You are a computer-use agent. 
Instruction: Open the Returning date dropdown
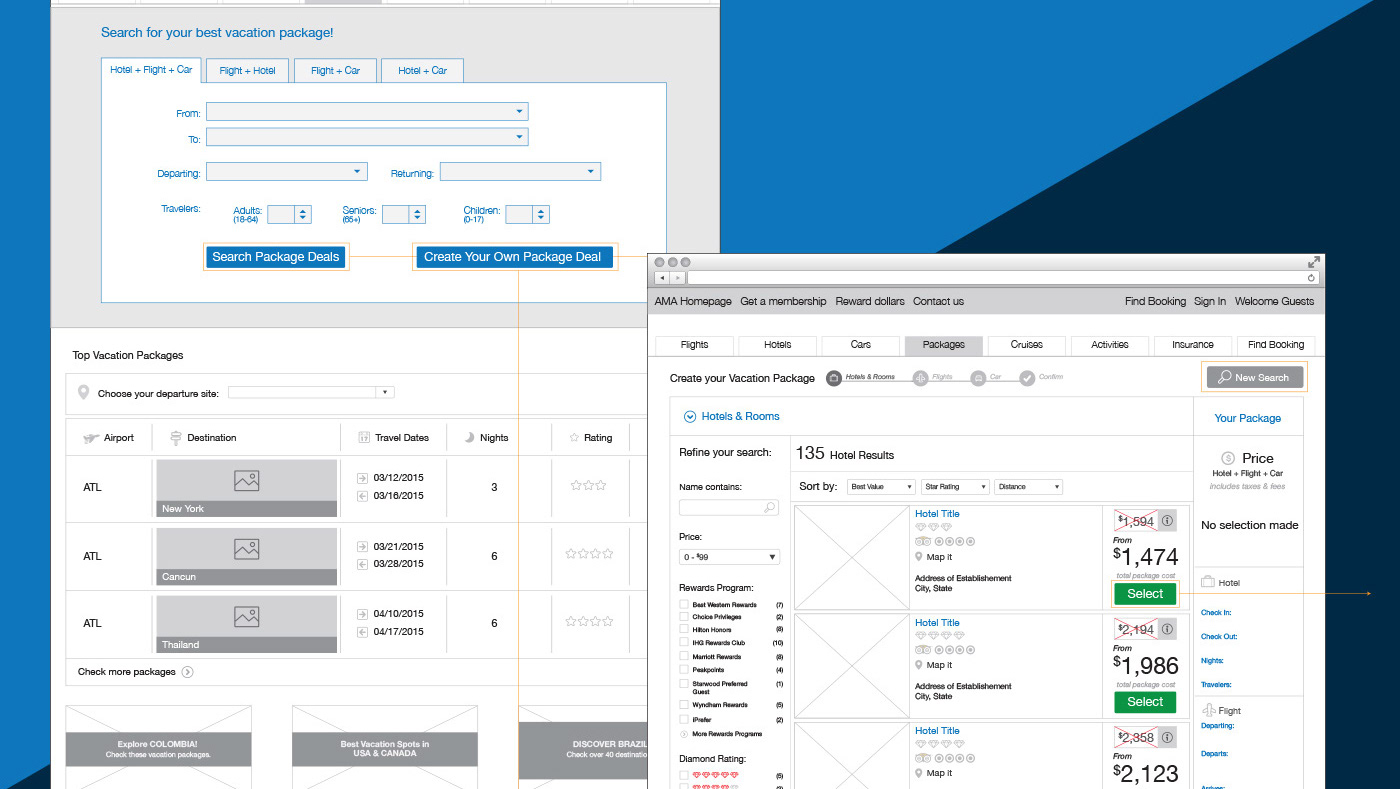520,172
